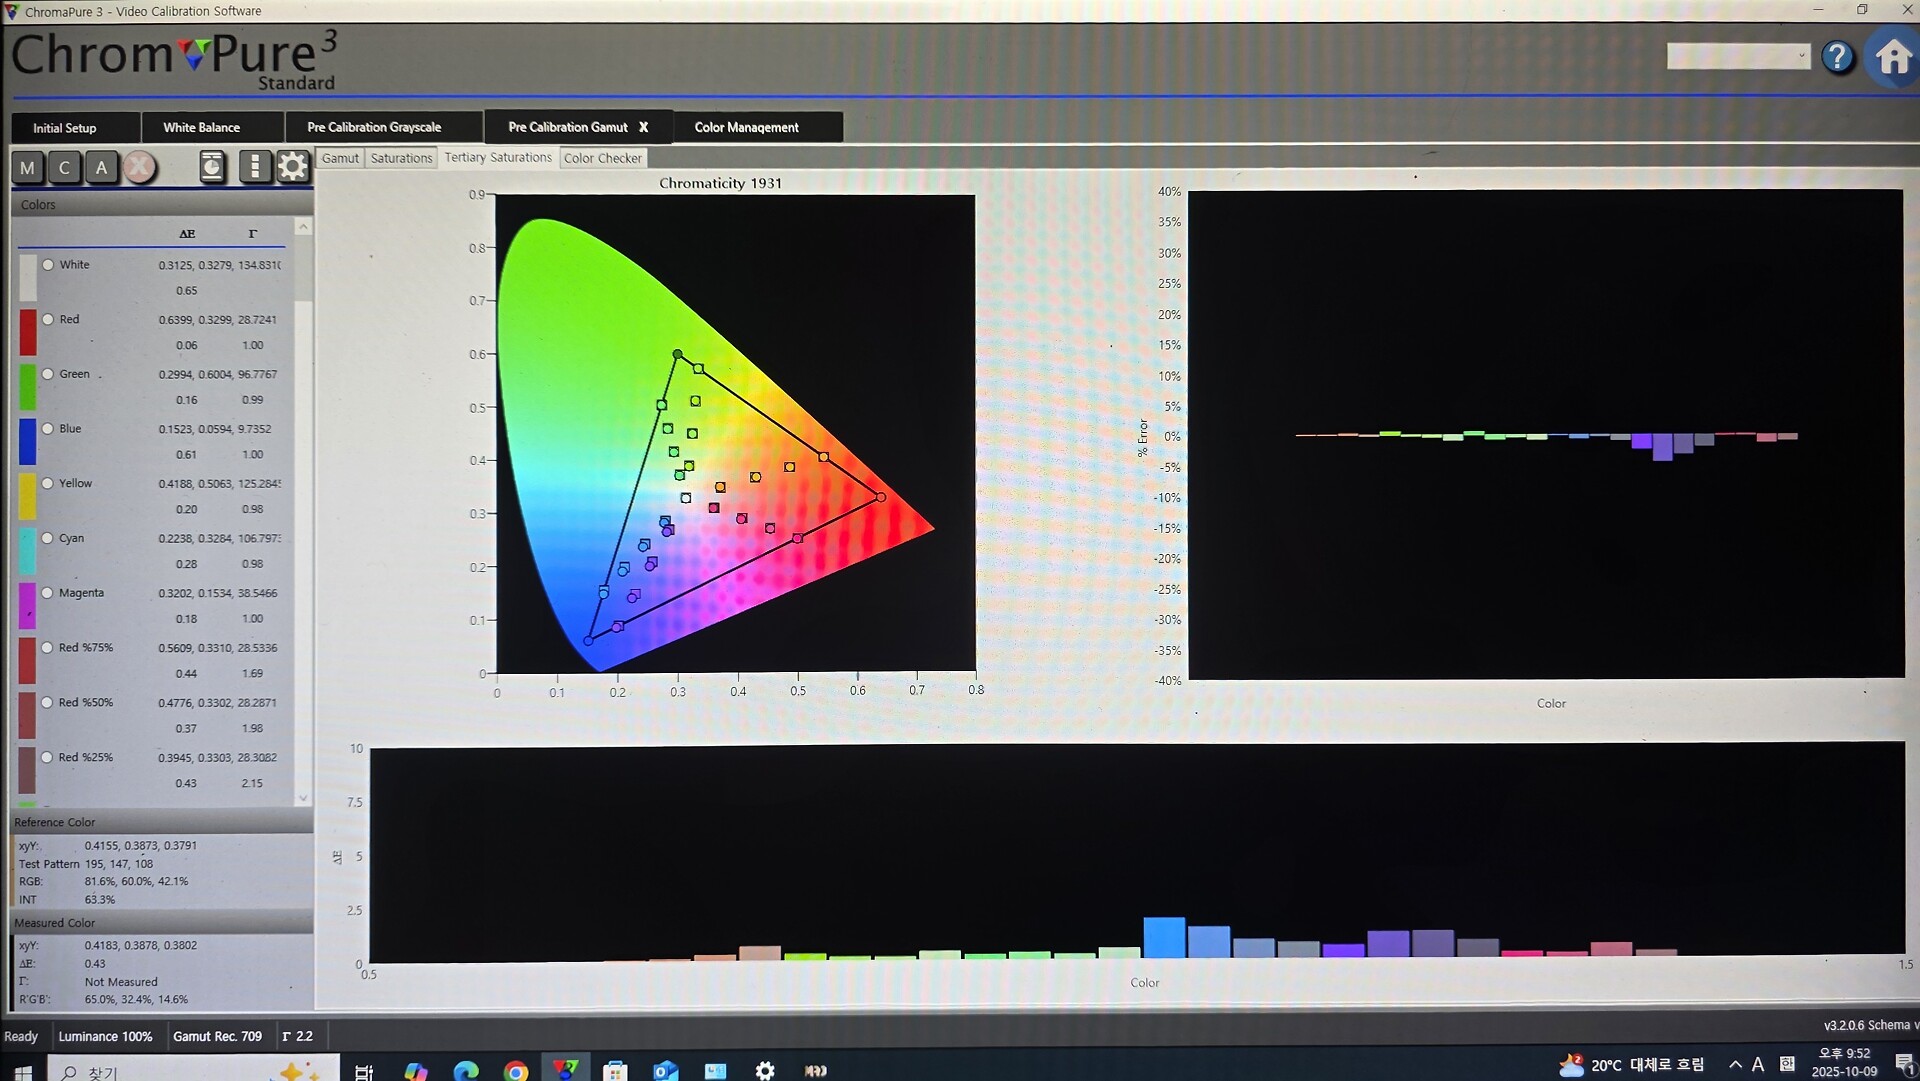Viewport: 1920px width, 1081px height.
Task: Switch to the Color Checker sub-tab
Action: click(x=602, y=158)
